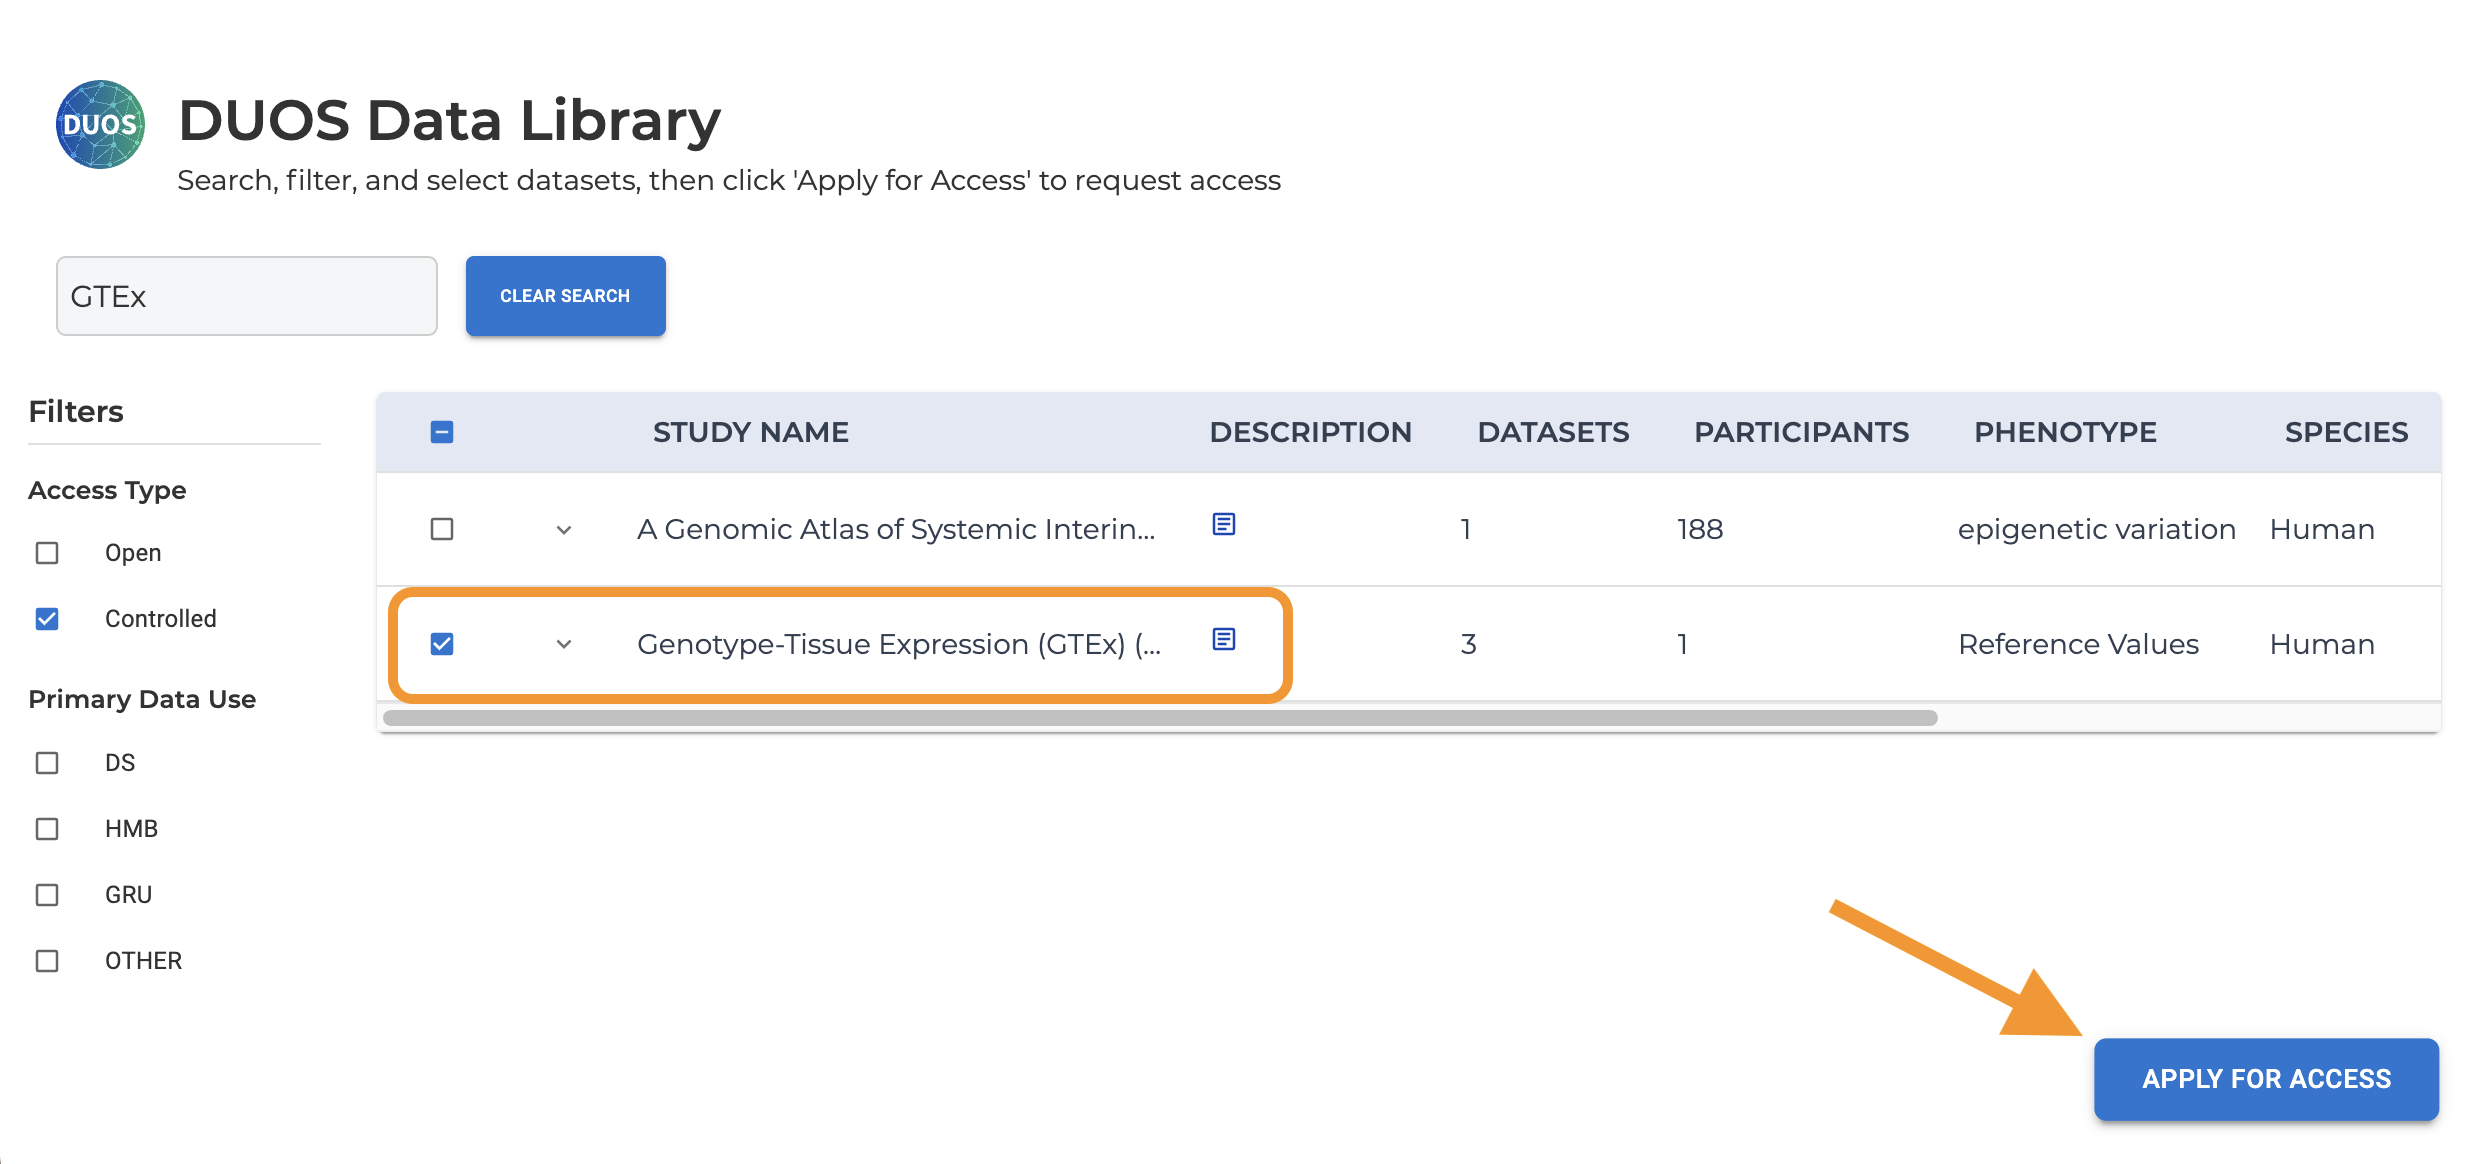Click the Species column header
This screenshot has width=2490, height=1164.
(2346, 432)
